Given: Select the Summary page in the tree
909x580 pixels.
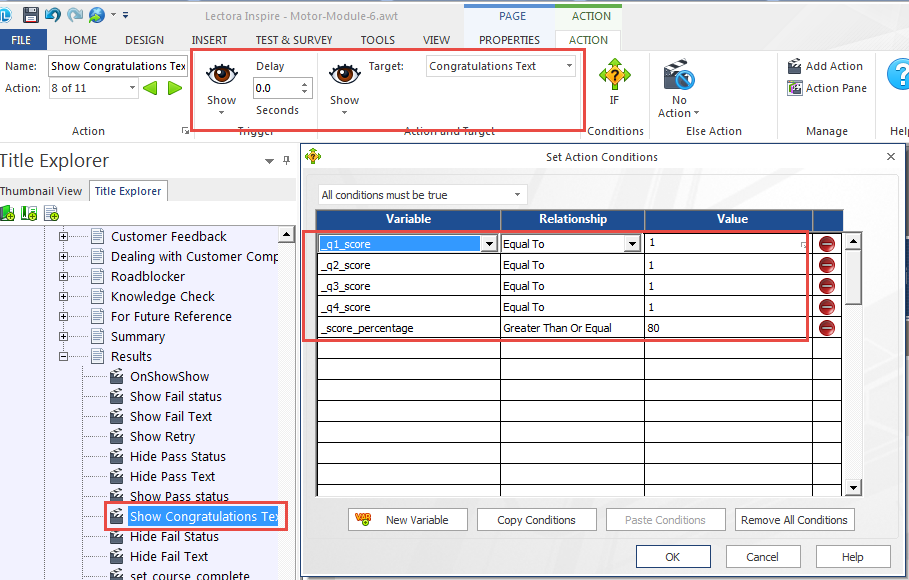Looking at the screenshot, I should click(137, 336).
